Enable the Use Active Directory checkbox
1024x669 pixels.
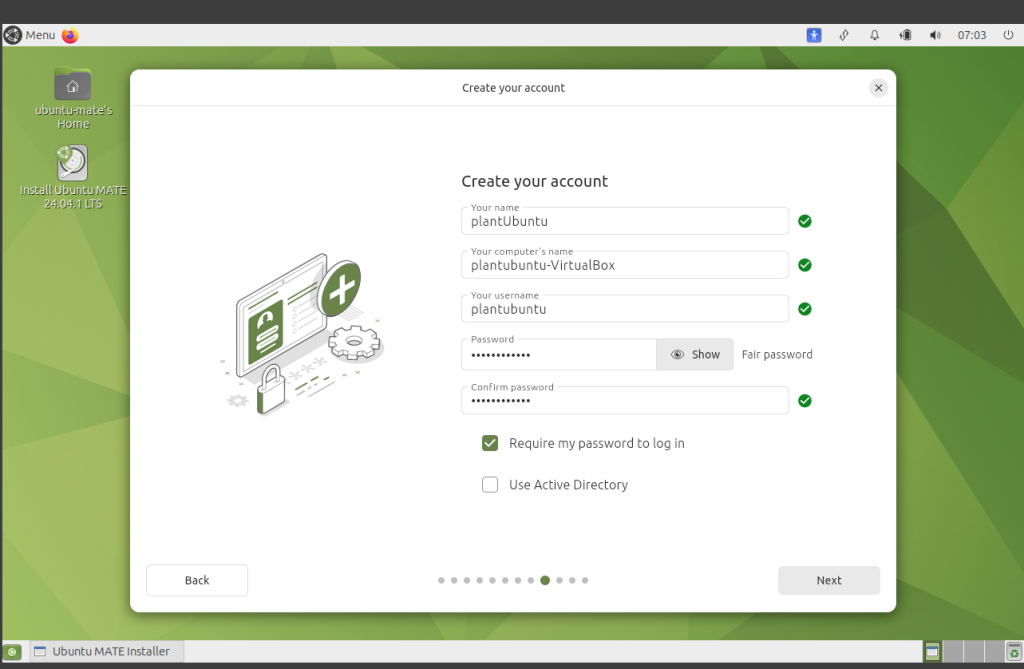[490, 485]
